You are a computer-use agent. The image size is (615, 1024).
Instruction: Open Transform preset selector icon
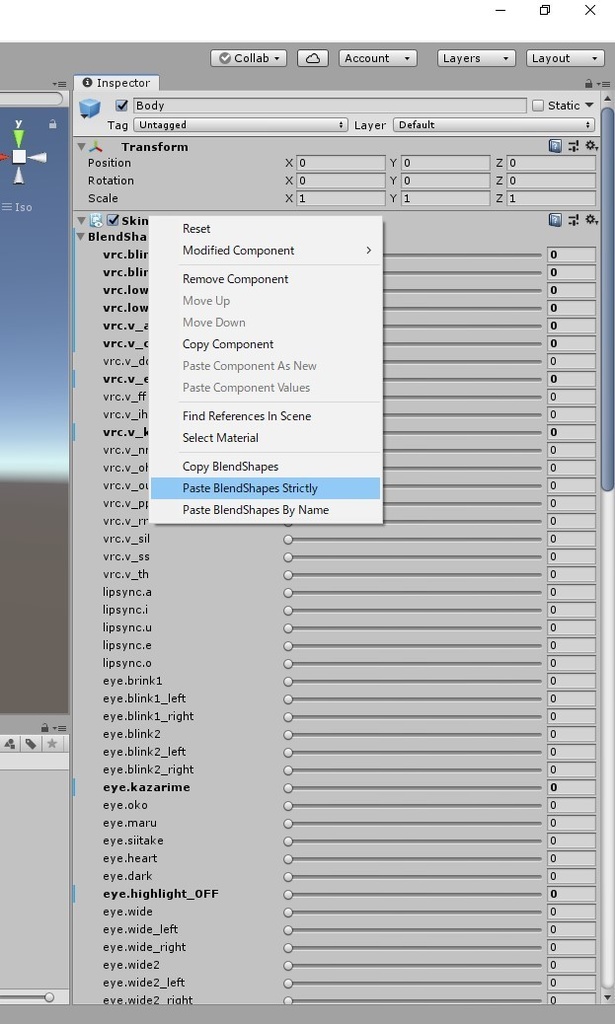click(573, 146)
